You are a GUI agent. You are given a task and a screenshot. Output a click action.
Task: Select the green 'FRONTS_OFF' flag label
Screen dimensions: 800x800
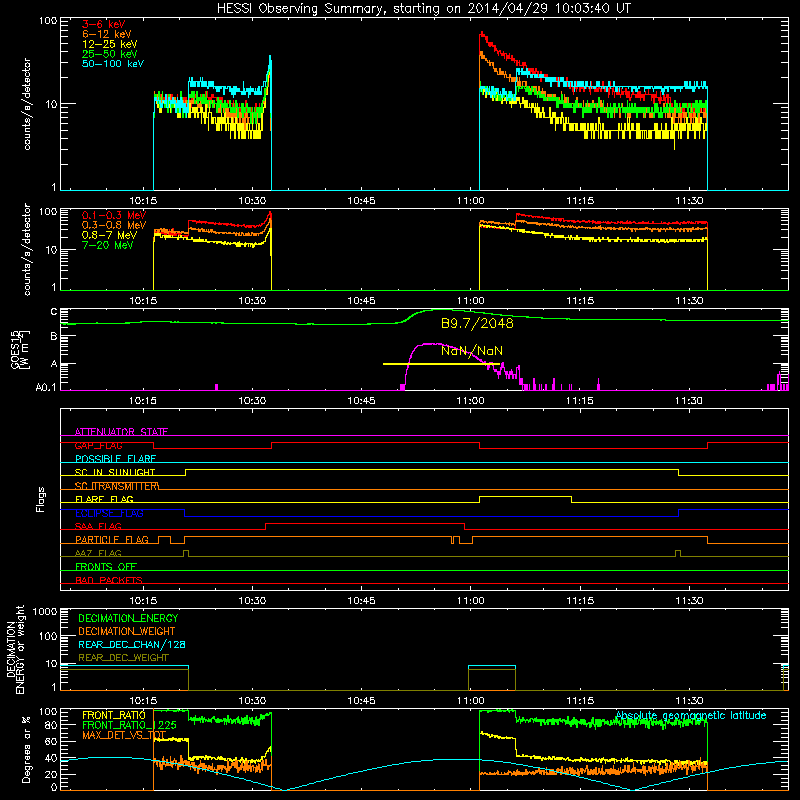106,566
